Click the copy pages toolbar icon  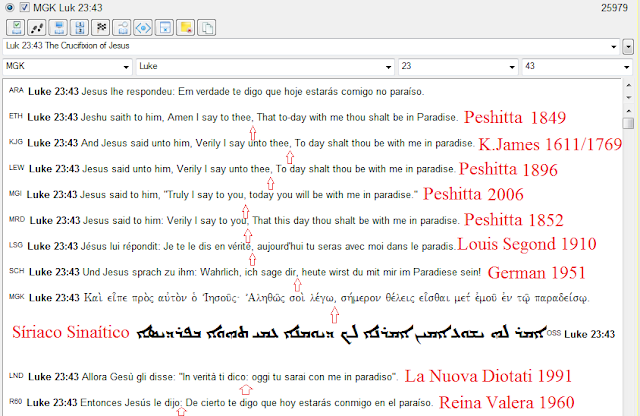pyautogui.click(x=207, y=28)
